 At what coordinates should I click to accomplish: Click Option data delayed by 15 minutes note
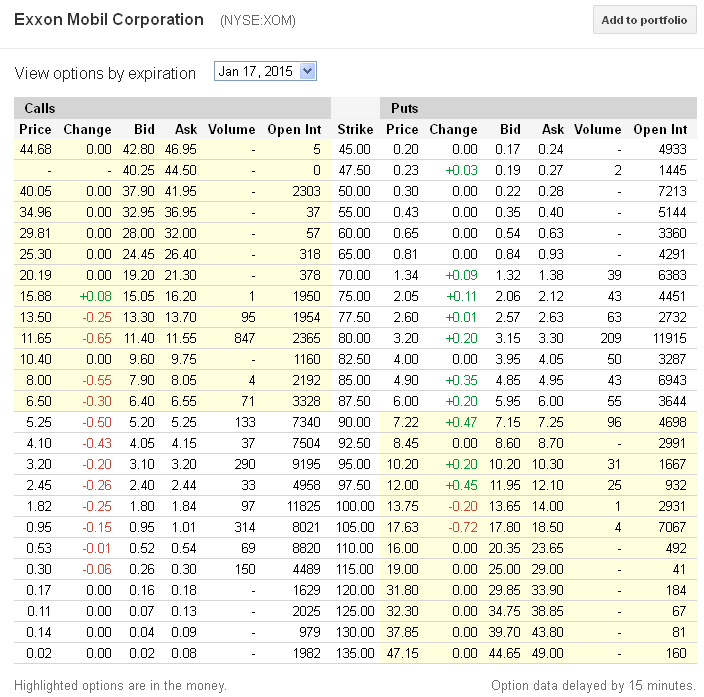[593, 685]
